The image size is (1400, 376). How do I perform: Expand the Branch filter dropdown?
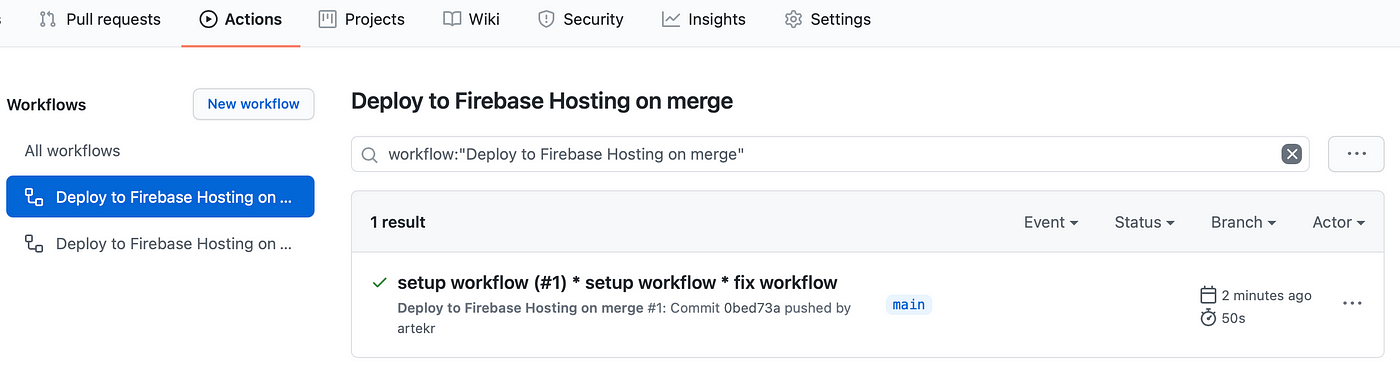coord(1243,222)
